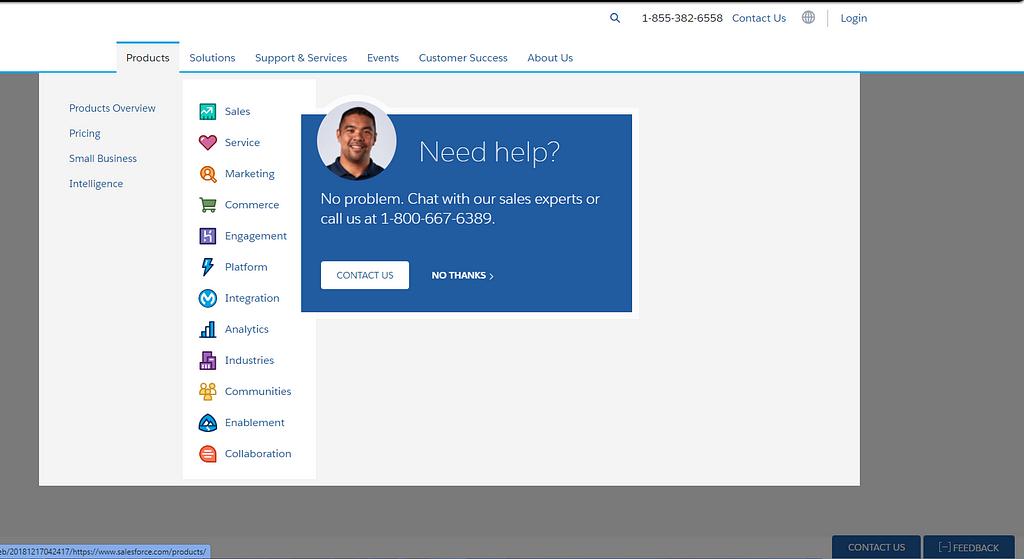
Task: Click the Collaboration chat bubble icon
Action: [207, 454]
